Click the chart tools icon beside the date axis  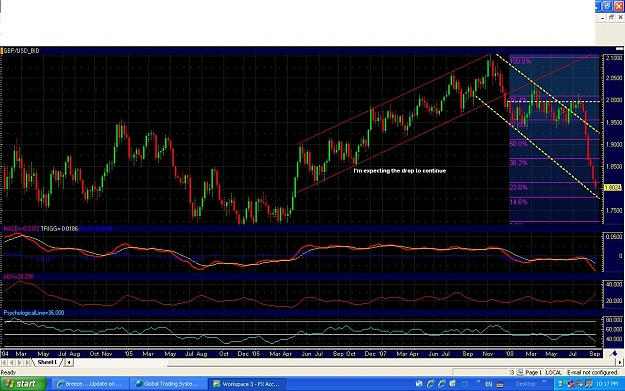pyautogui.click(x=613, y=354)
